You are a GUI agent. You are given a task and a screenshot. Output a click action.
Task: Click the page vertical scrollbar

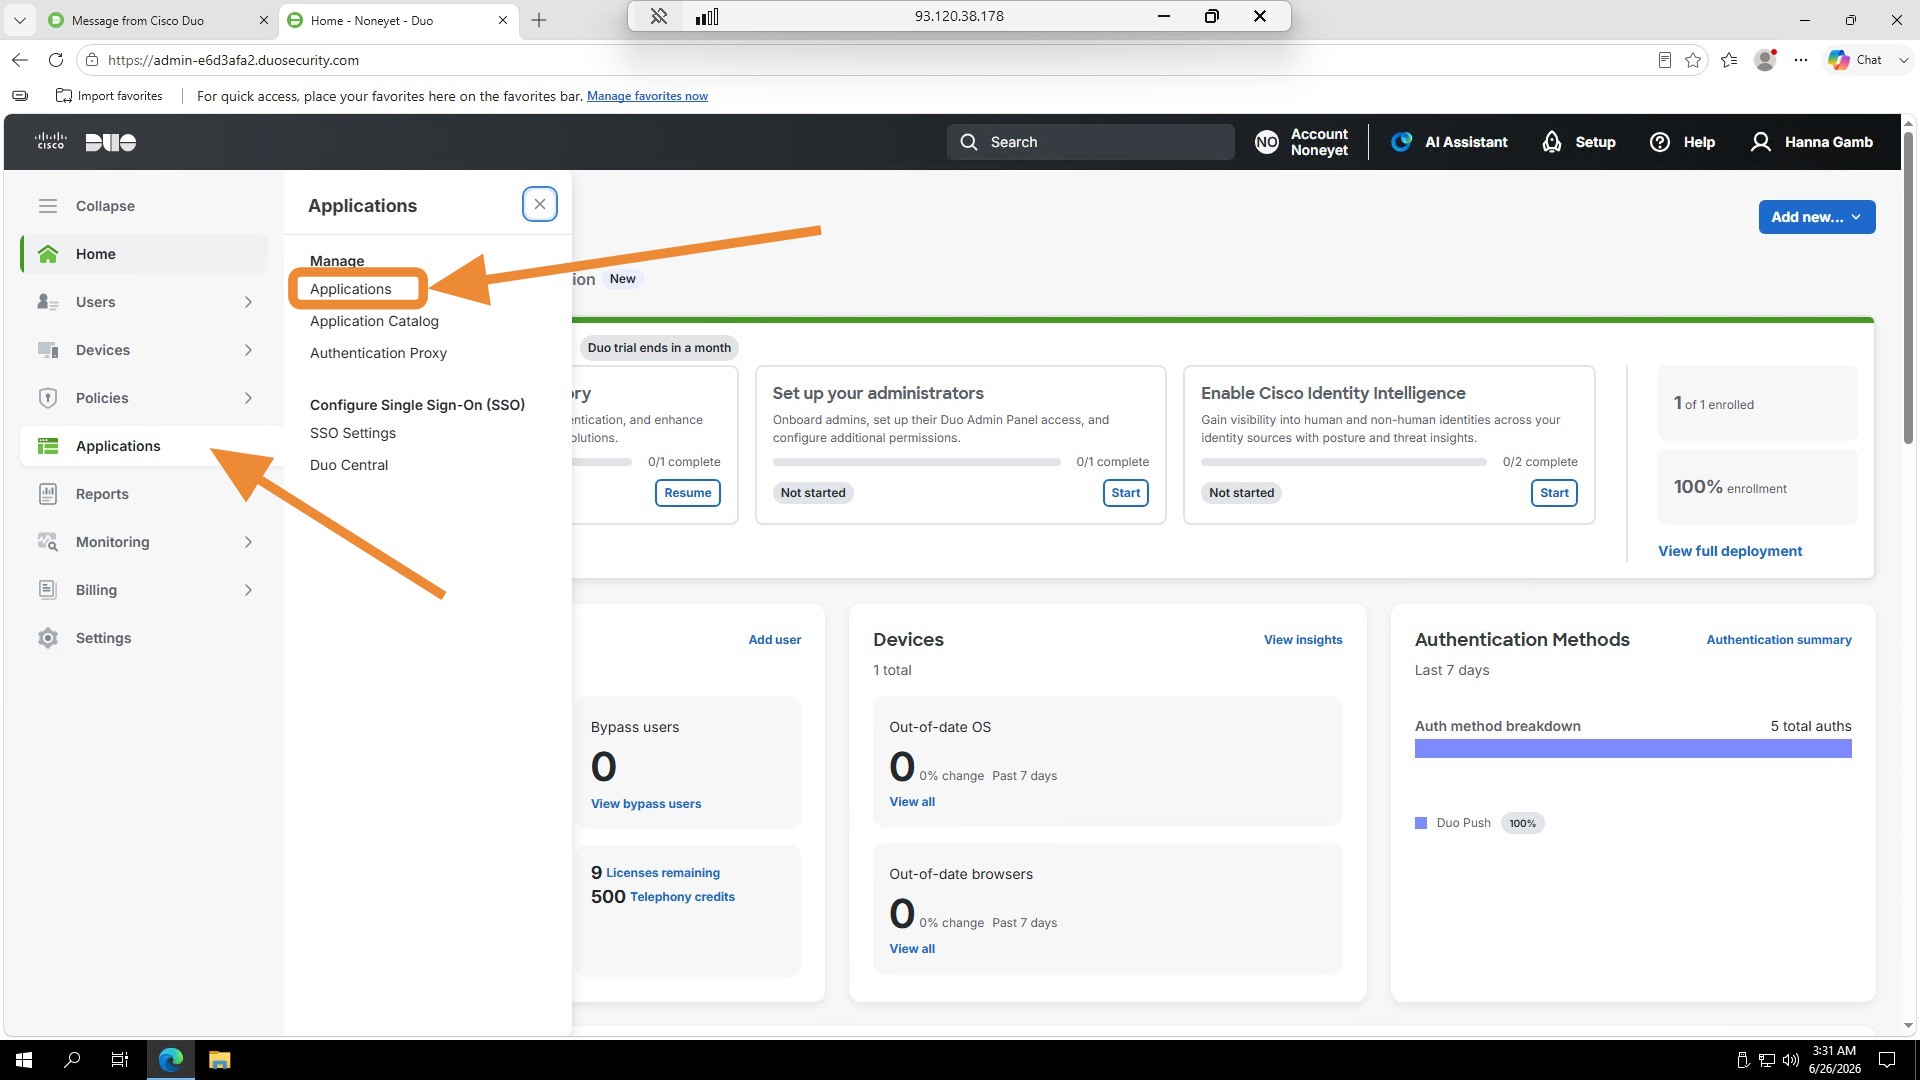(1908, 290)
